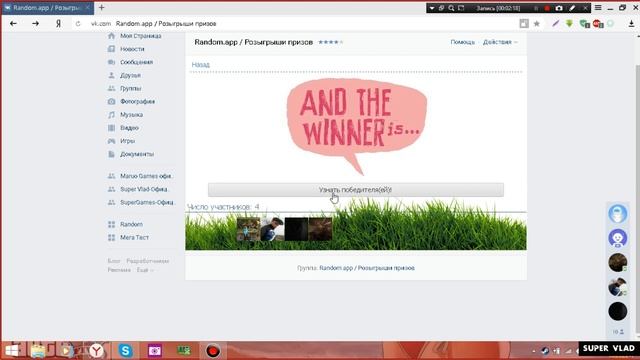Click the black circle chat avatar
The height and width of the screenshot is (360, 640).
coord(618,311)
